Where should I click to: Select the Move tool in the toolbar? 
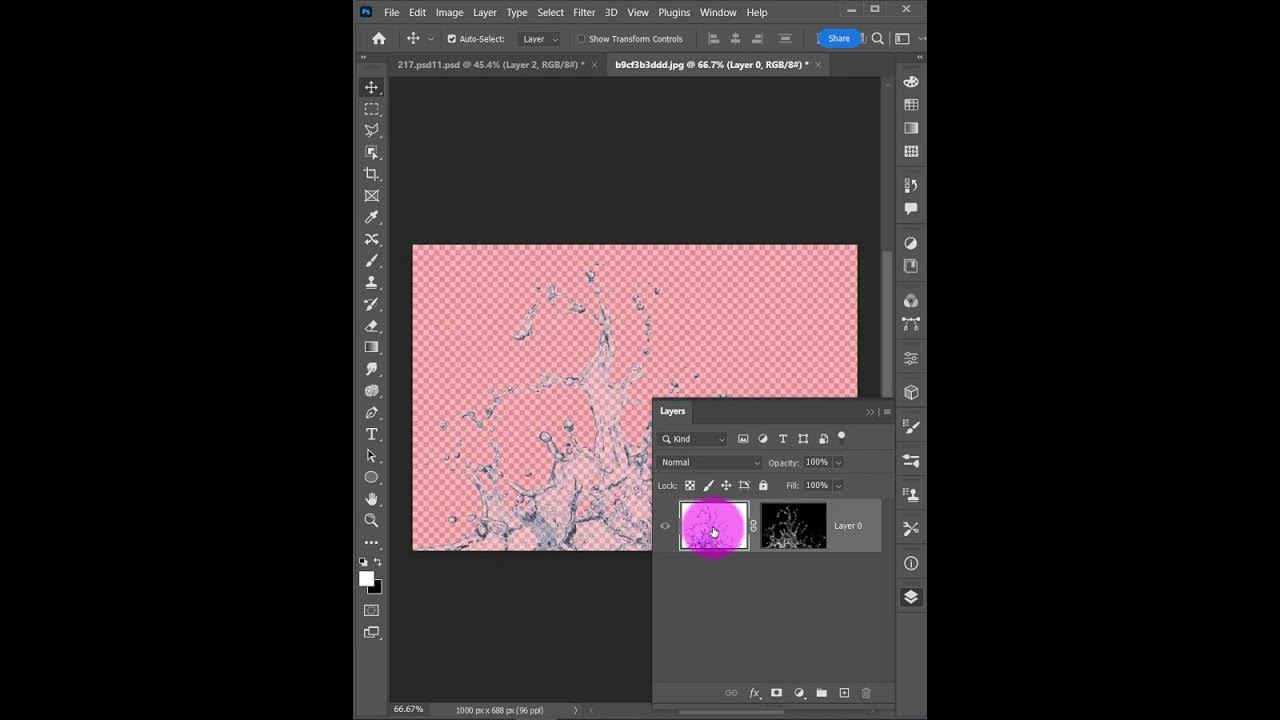click(x=372, y=87)
